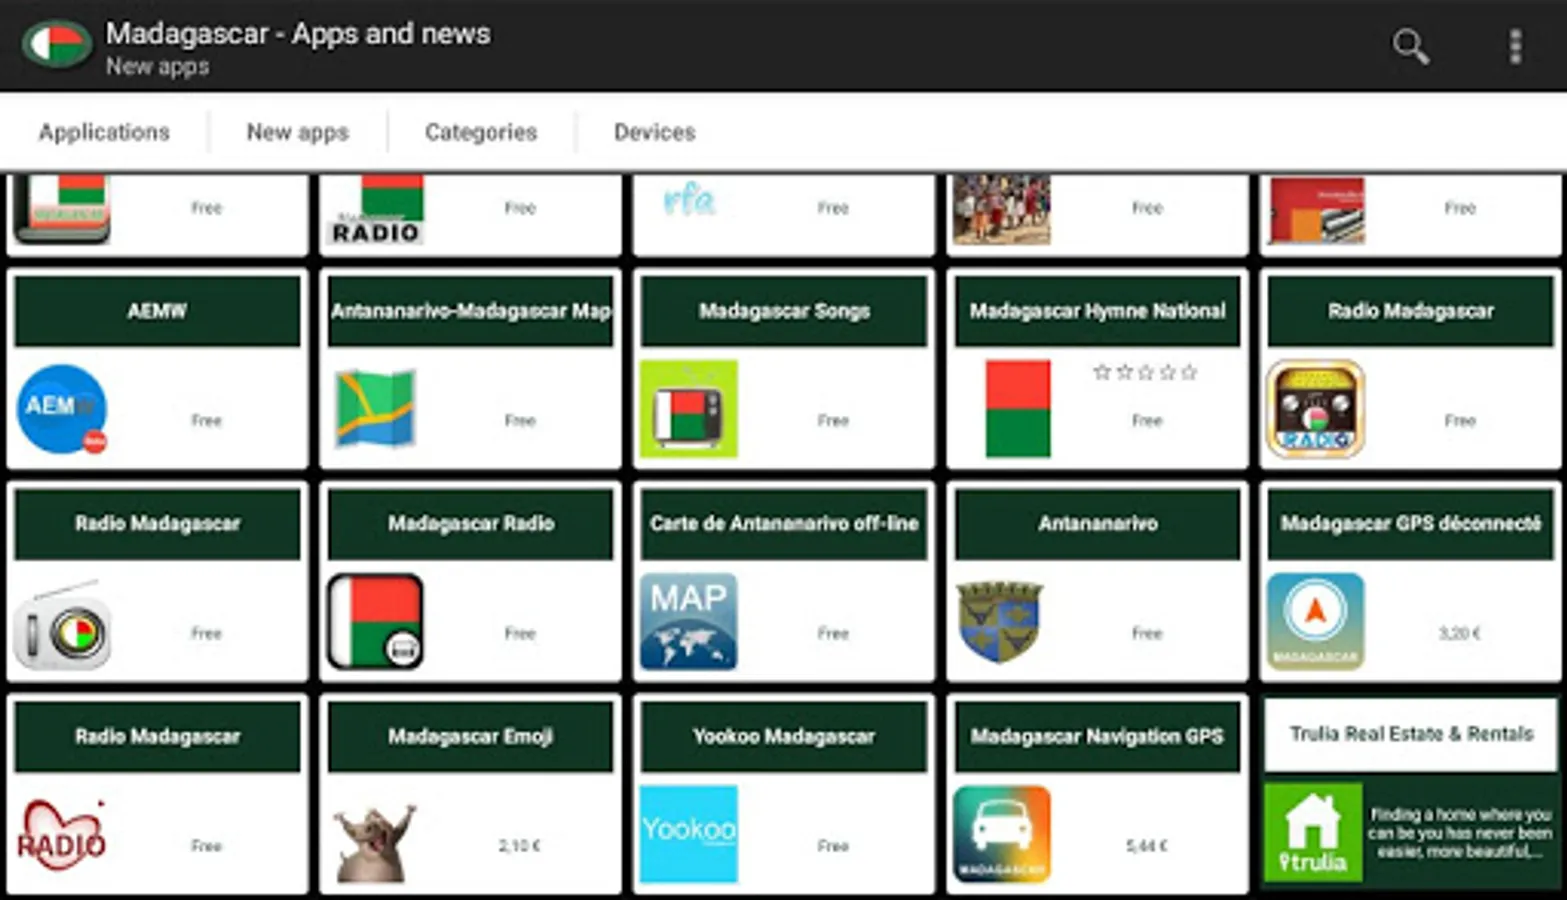1567x900 pixels.
Task: Open the Madagascar Songs TV icon
Action: pos(689,409)
